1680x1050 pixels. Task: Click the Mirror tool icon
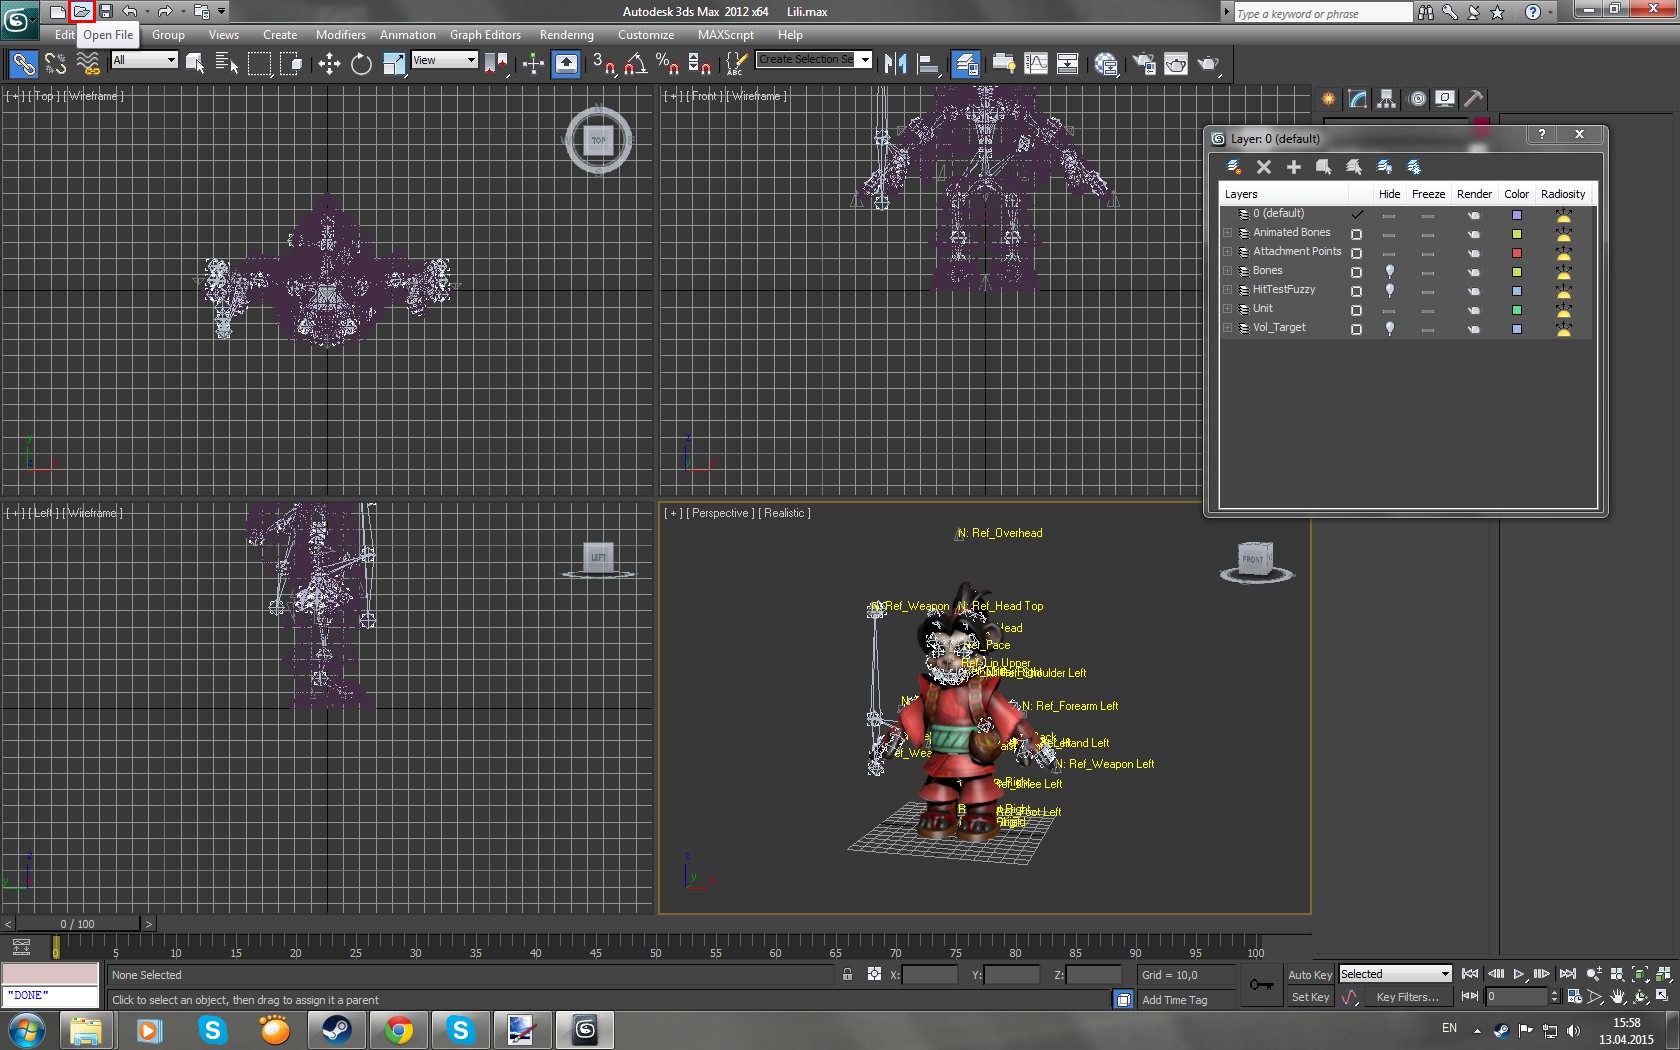pyautogui.click(x=895, y=64)
